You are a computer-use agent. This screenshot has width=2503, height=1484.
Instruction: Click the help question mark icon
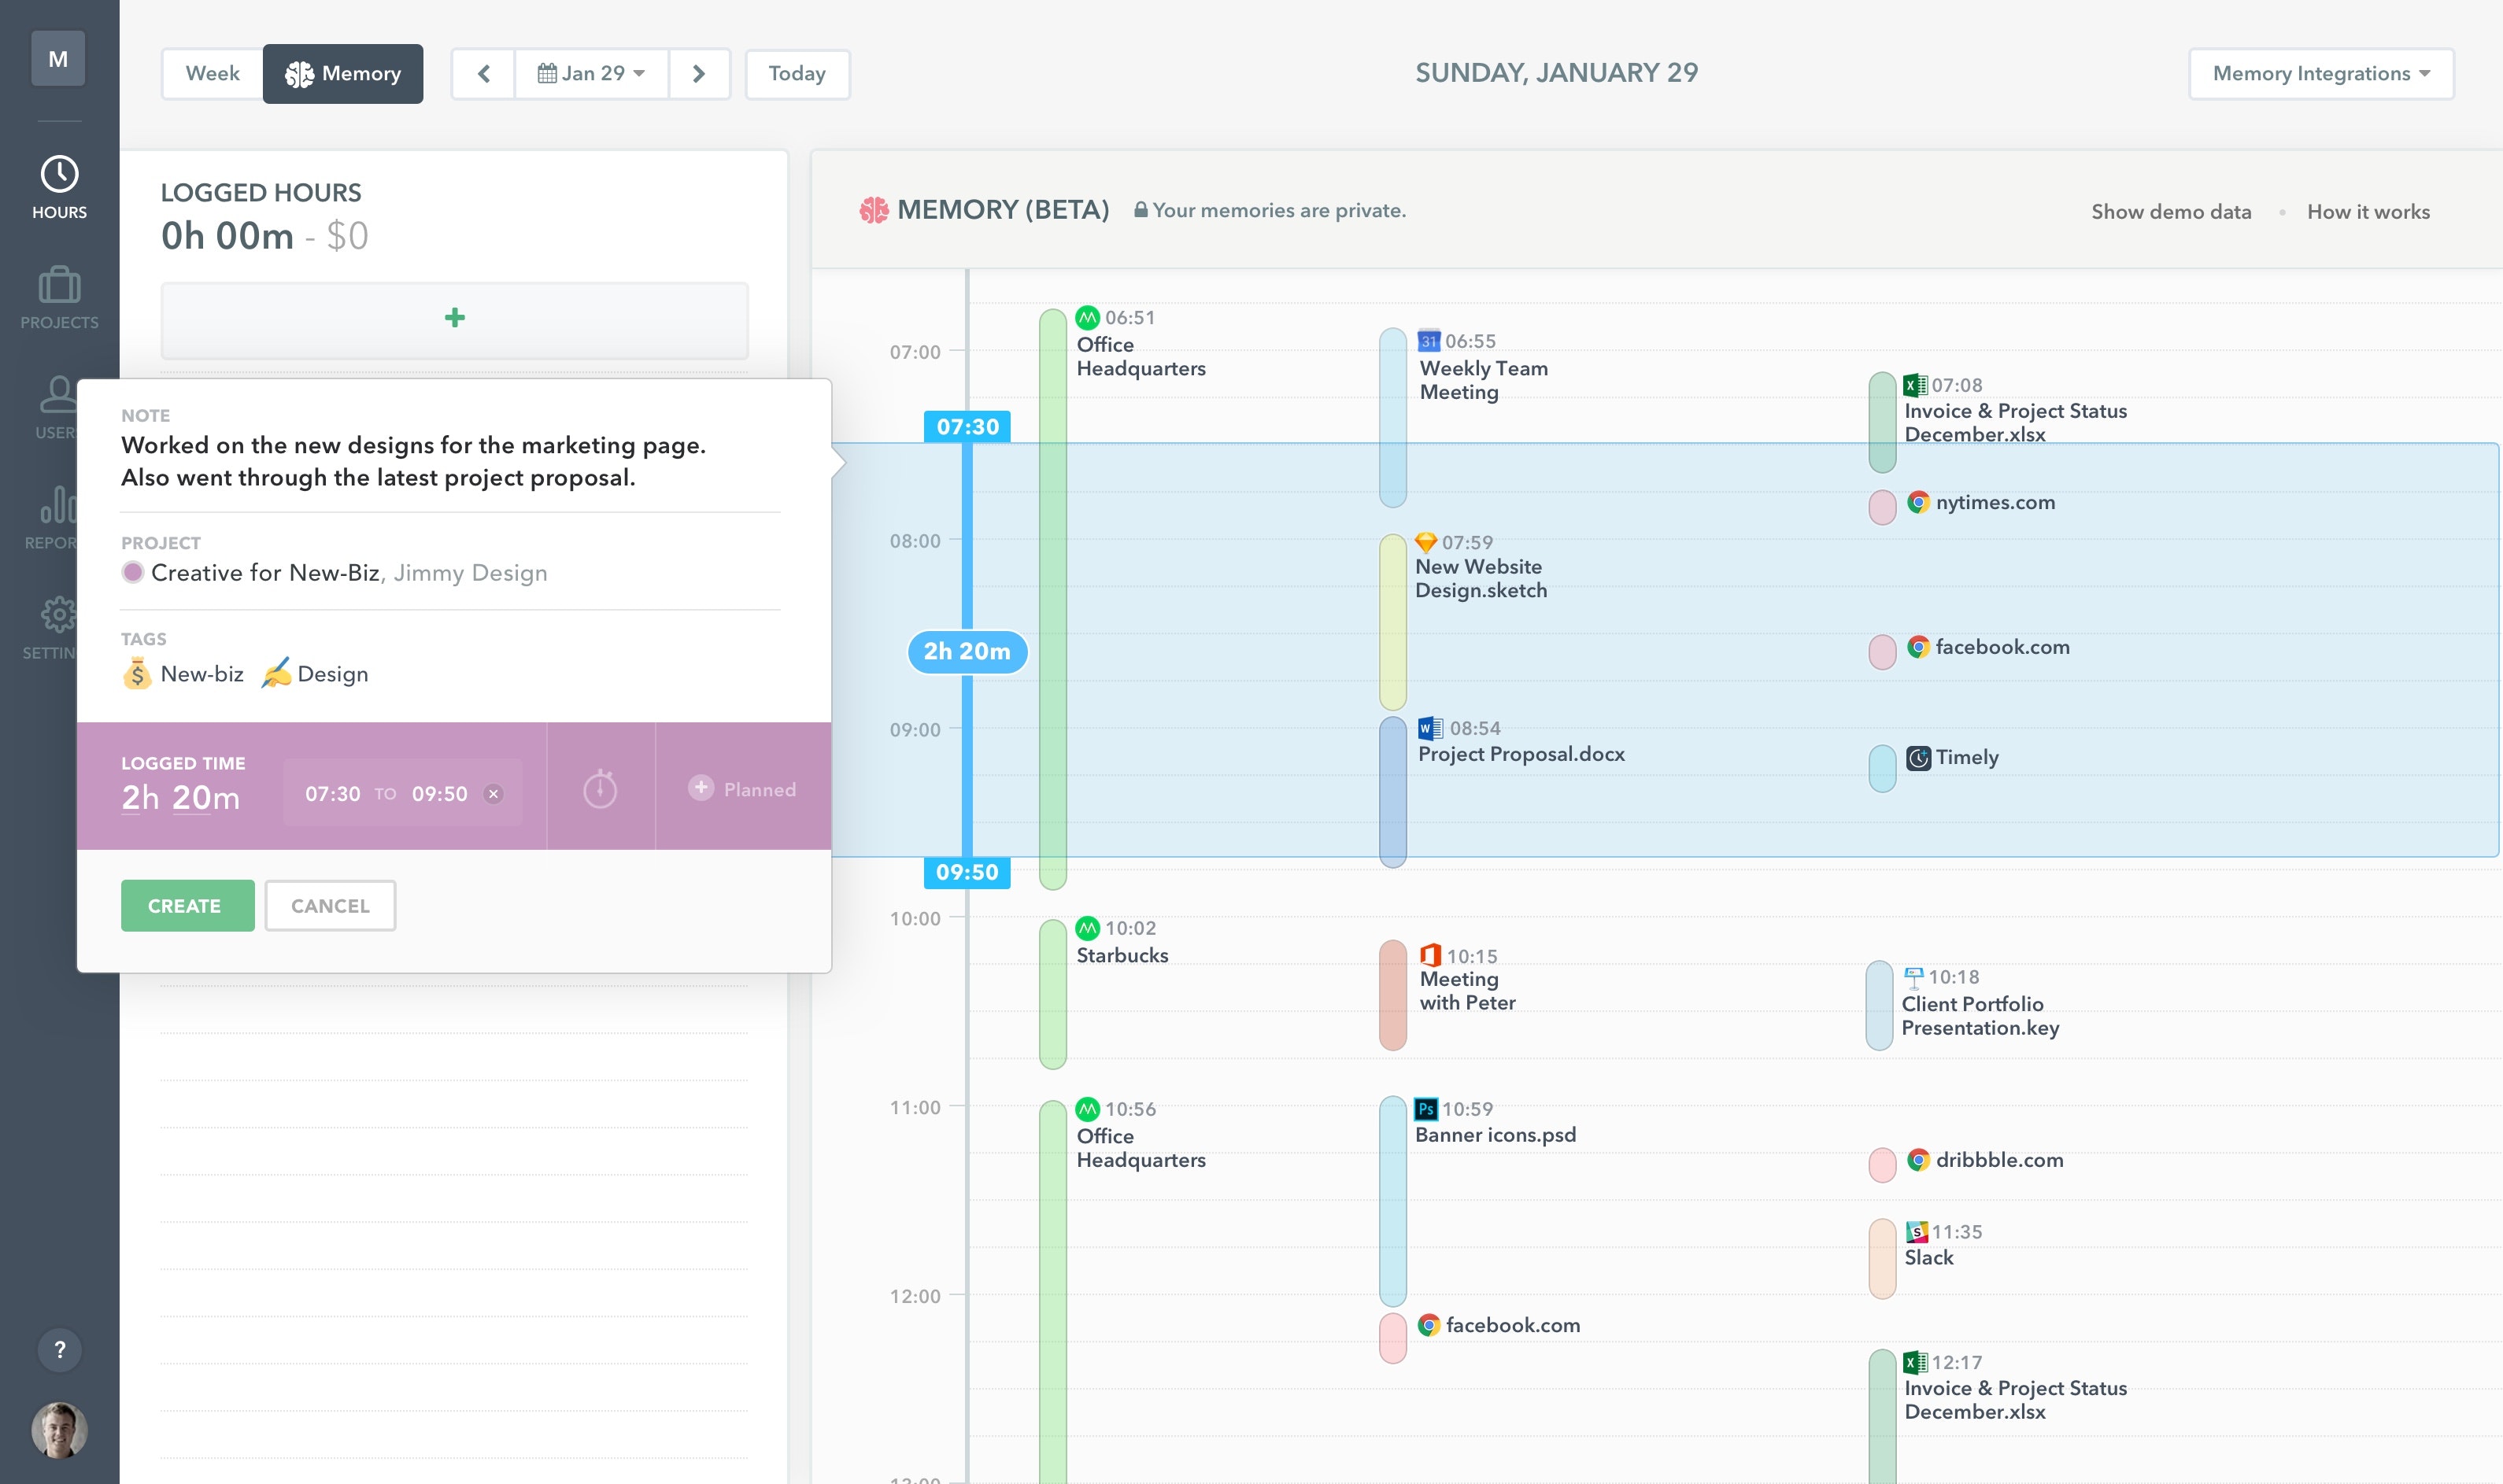pos(59,1349)
